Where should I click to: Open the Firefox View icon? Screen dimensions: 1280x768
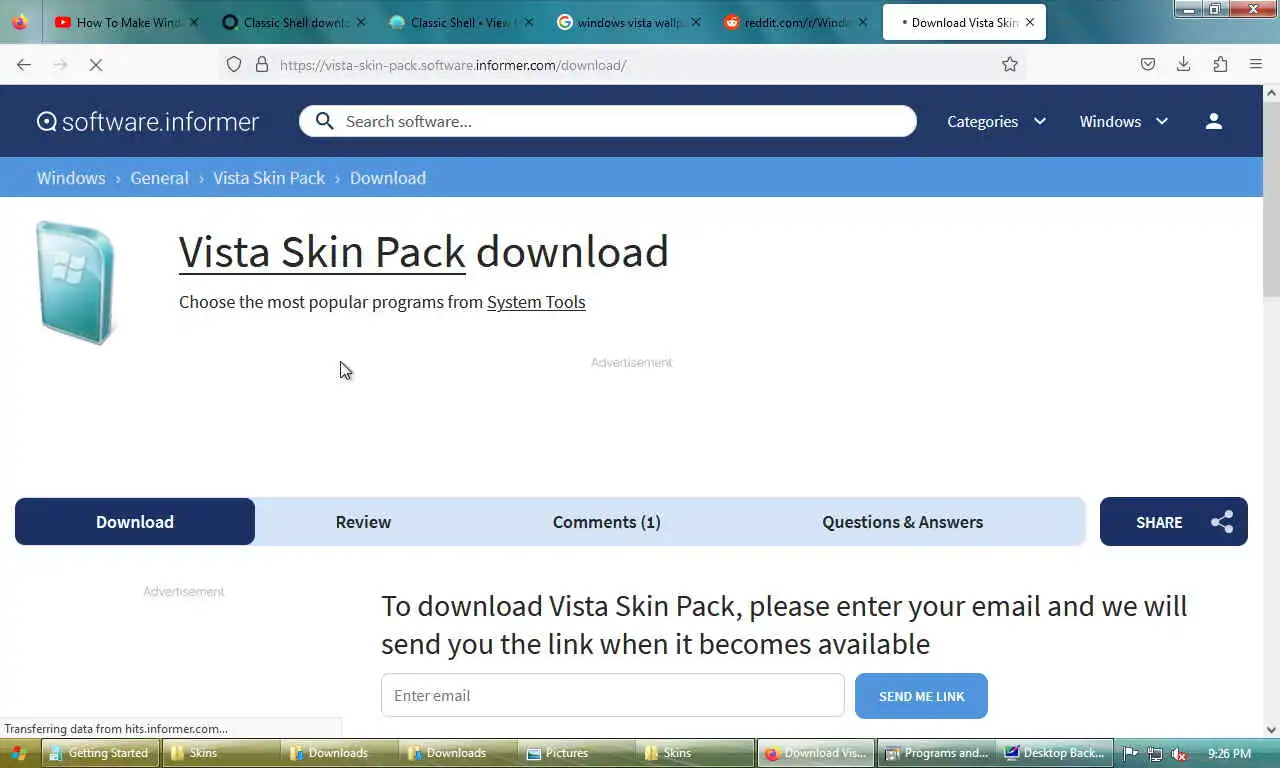click(x=19, y=22)
